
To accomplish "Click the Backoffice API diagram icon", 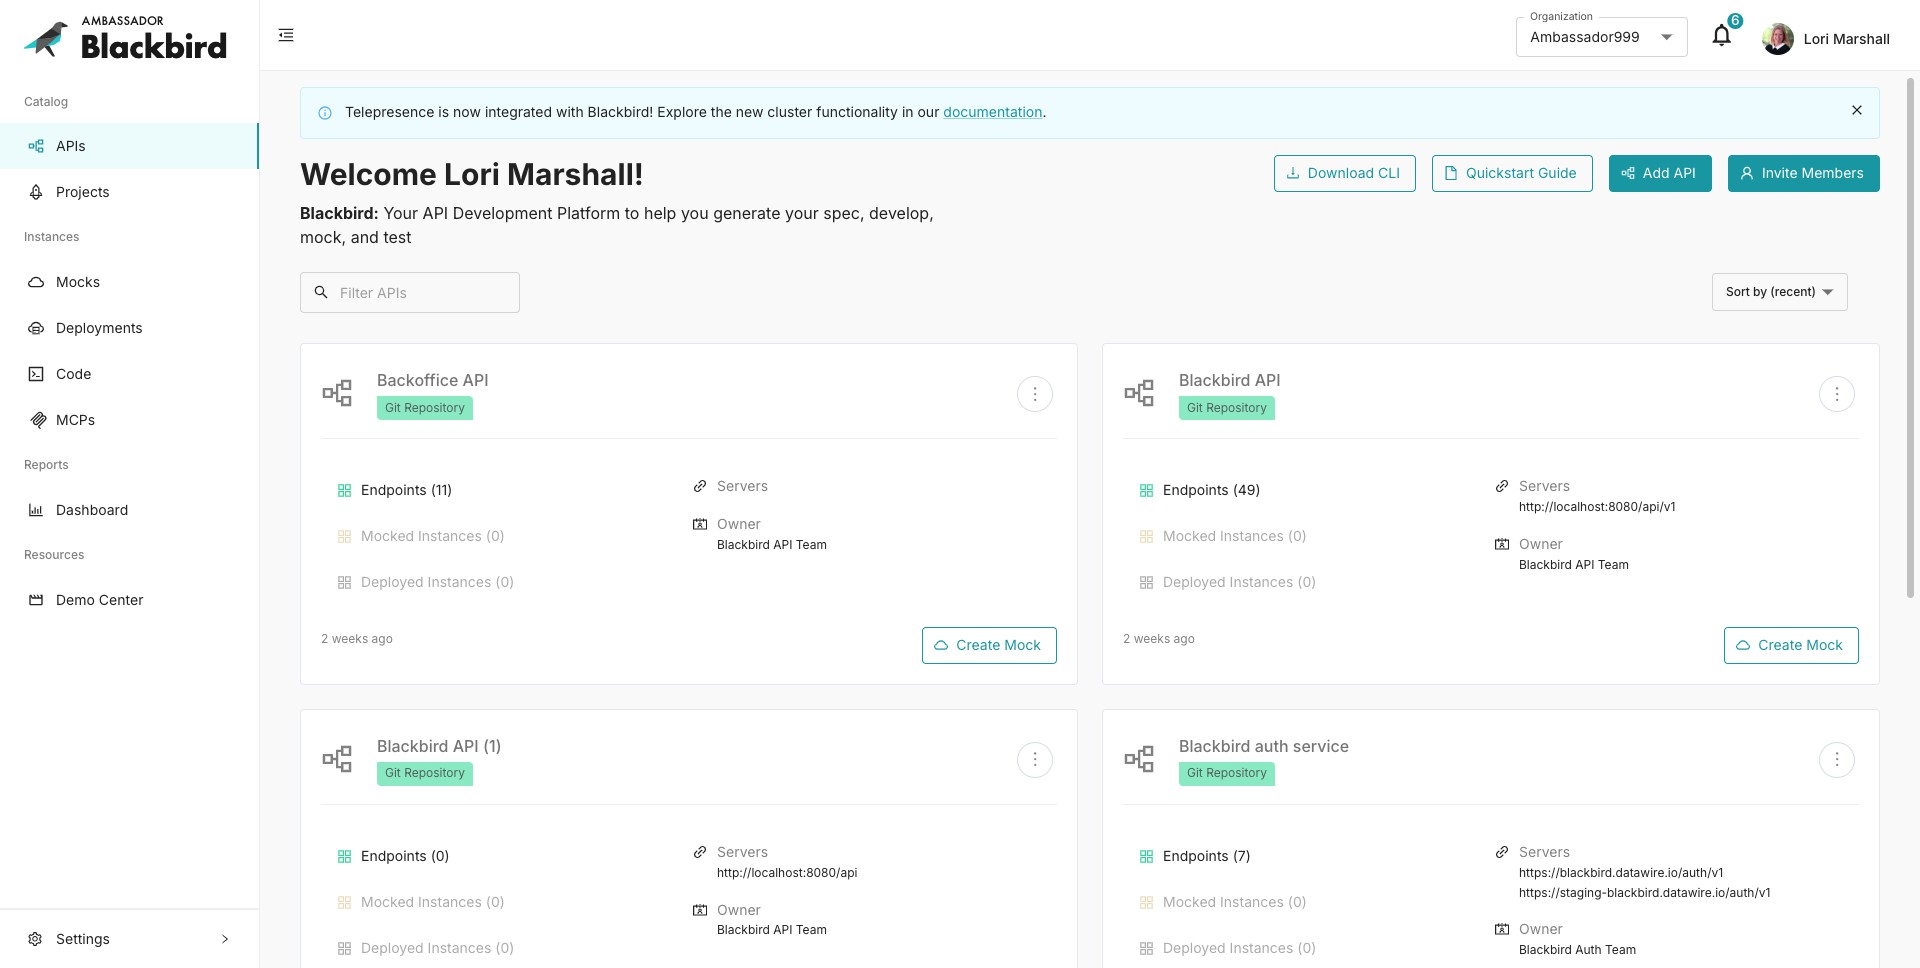I will (337, 393).
